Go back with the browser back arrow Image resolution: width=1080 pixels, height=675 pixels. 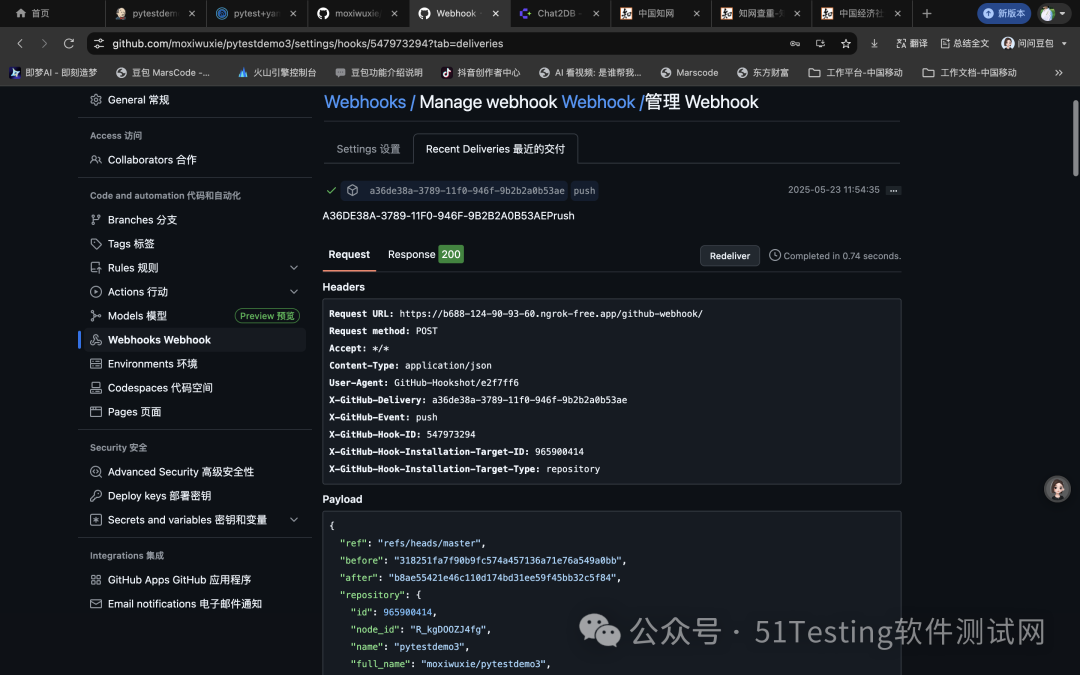pyautogui.click(x=20, y=43)
